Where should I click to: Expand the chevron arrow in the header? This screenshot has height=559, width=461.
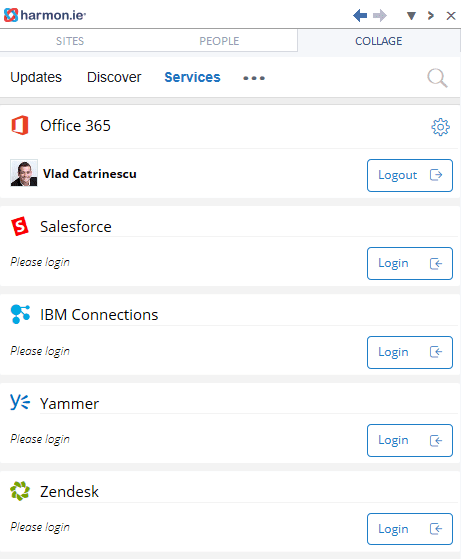431,15
